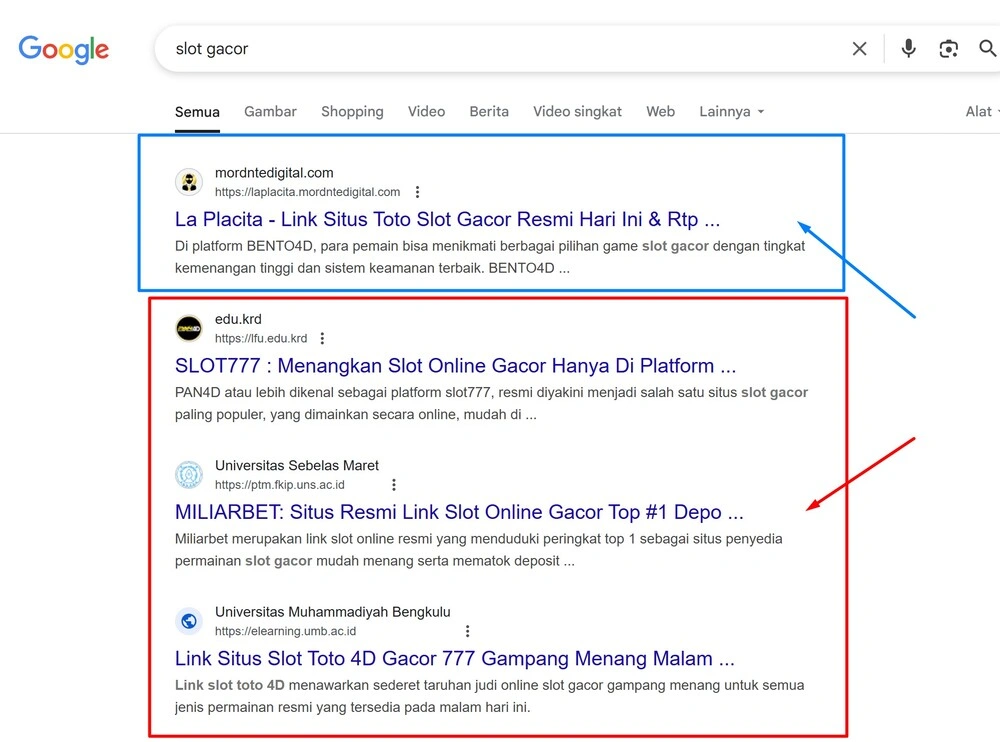Start voice search with microphone icon
This screenshot has height=742, width=1000.
click(908, 48)
